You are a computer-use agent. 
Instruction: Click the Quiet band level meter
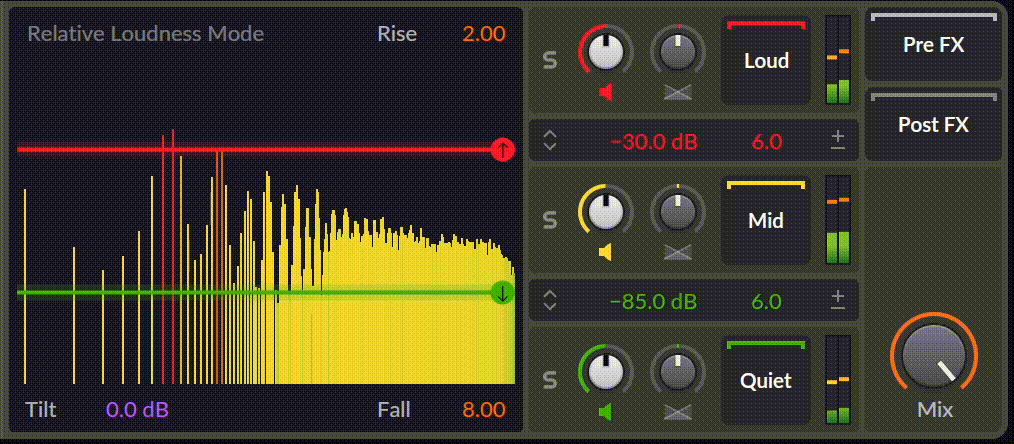pos(838,381)
